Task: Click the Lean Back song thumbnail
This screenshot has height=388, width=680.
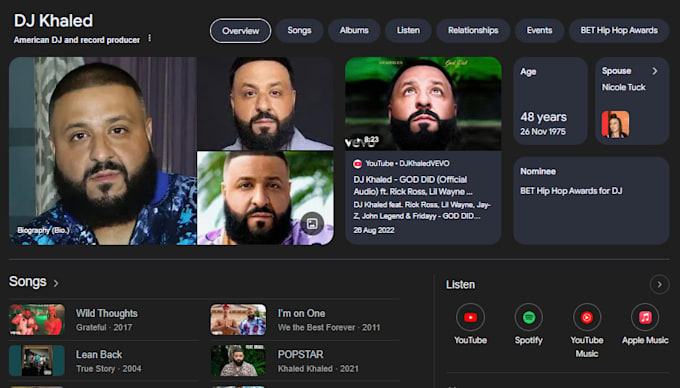Action: click(x=37, y=360)
